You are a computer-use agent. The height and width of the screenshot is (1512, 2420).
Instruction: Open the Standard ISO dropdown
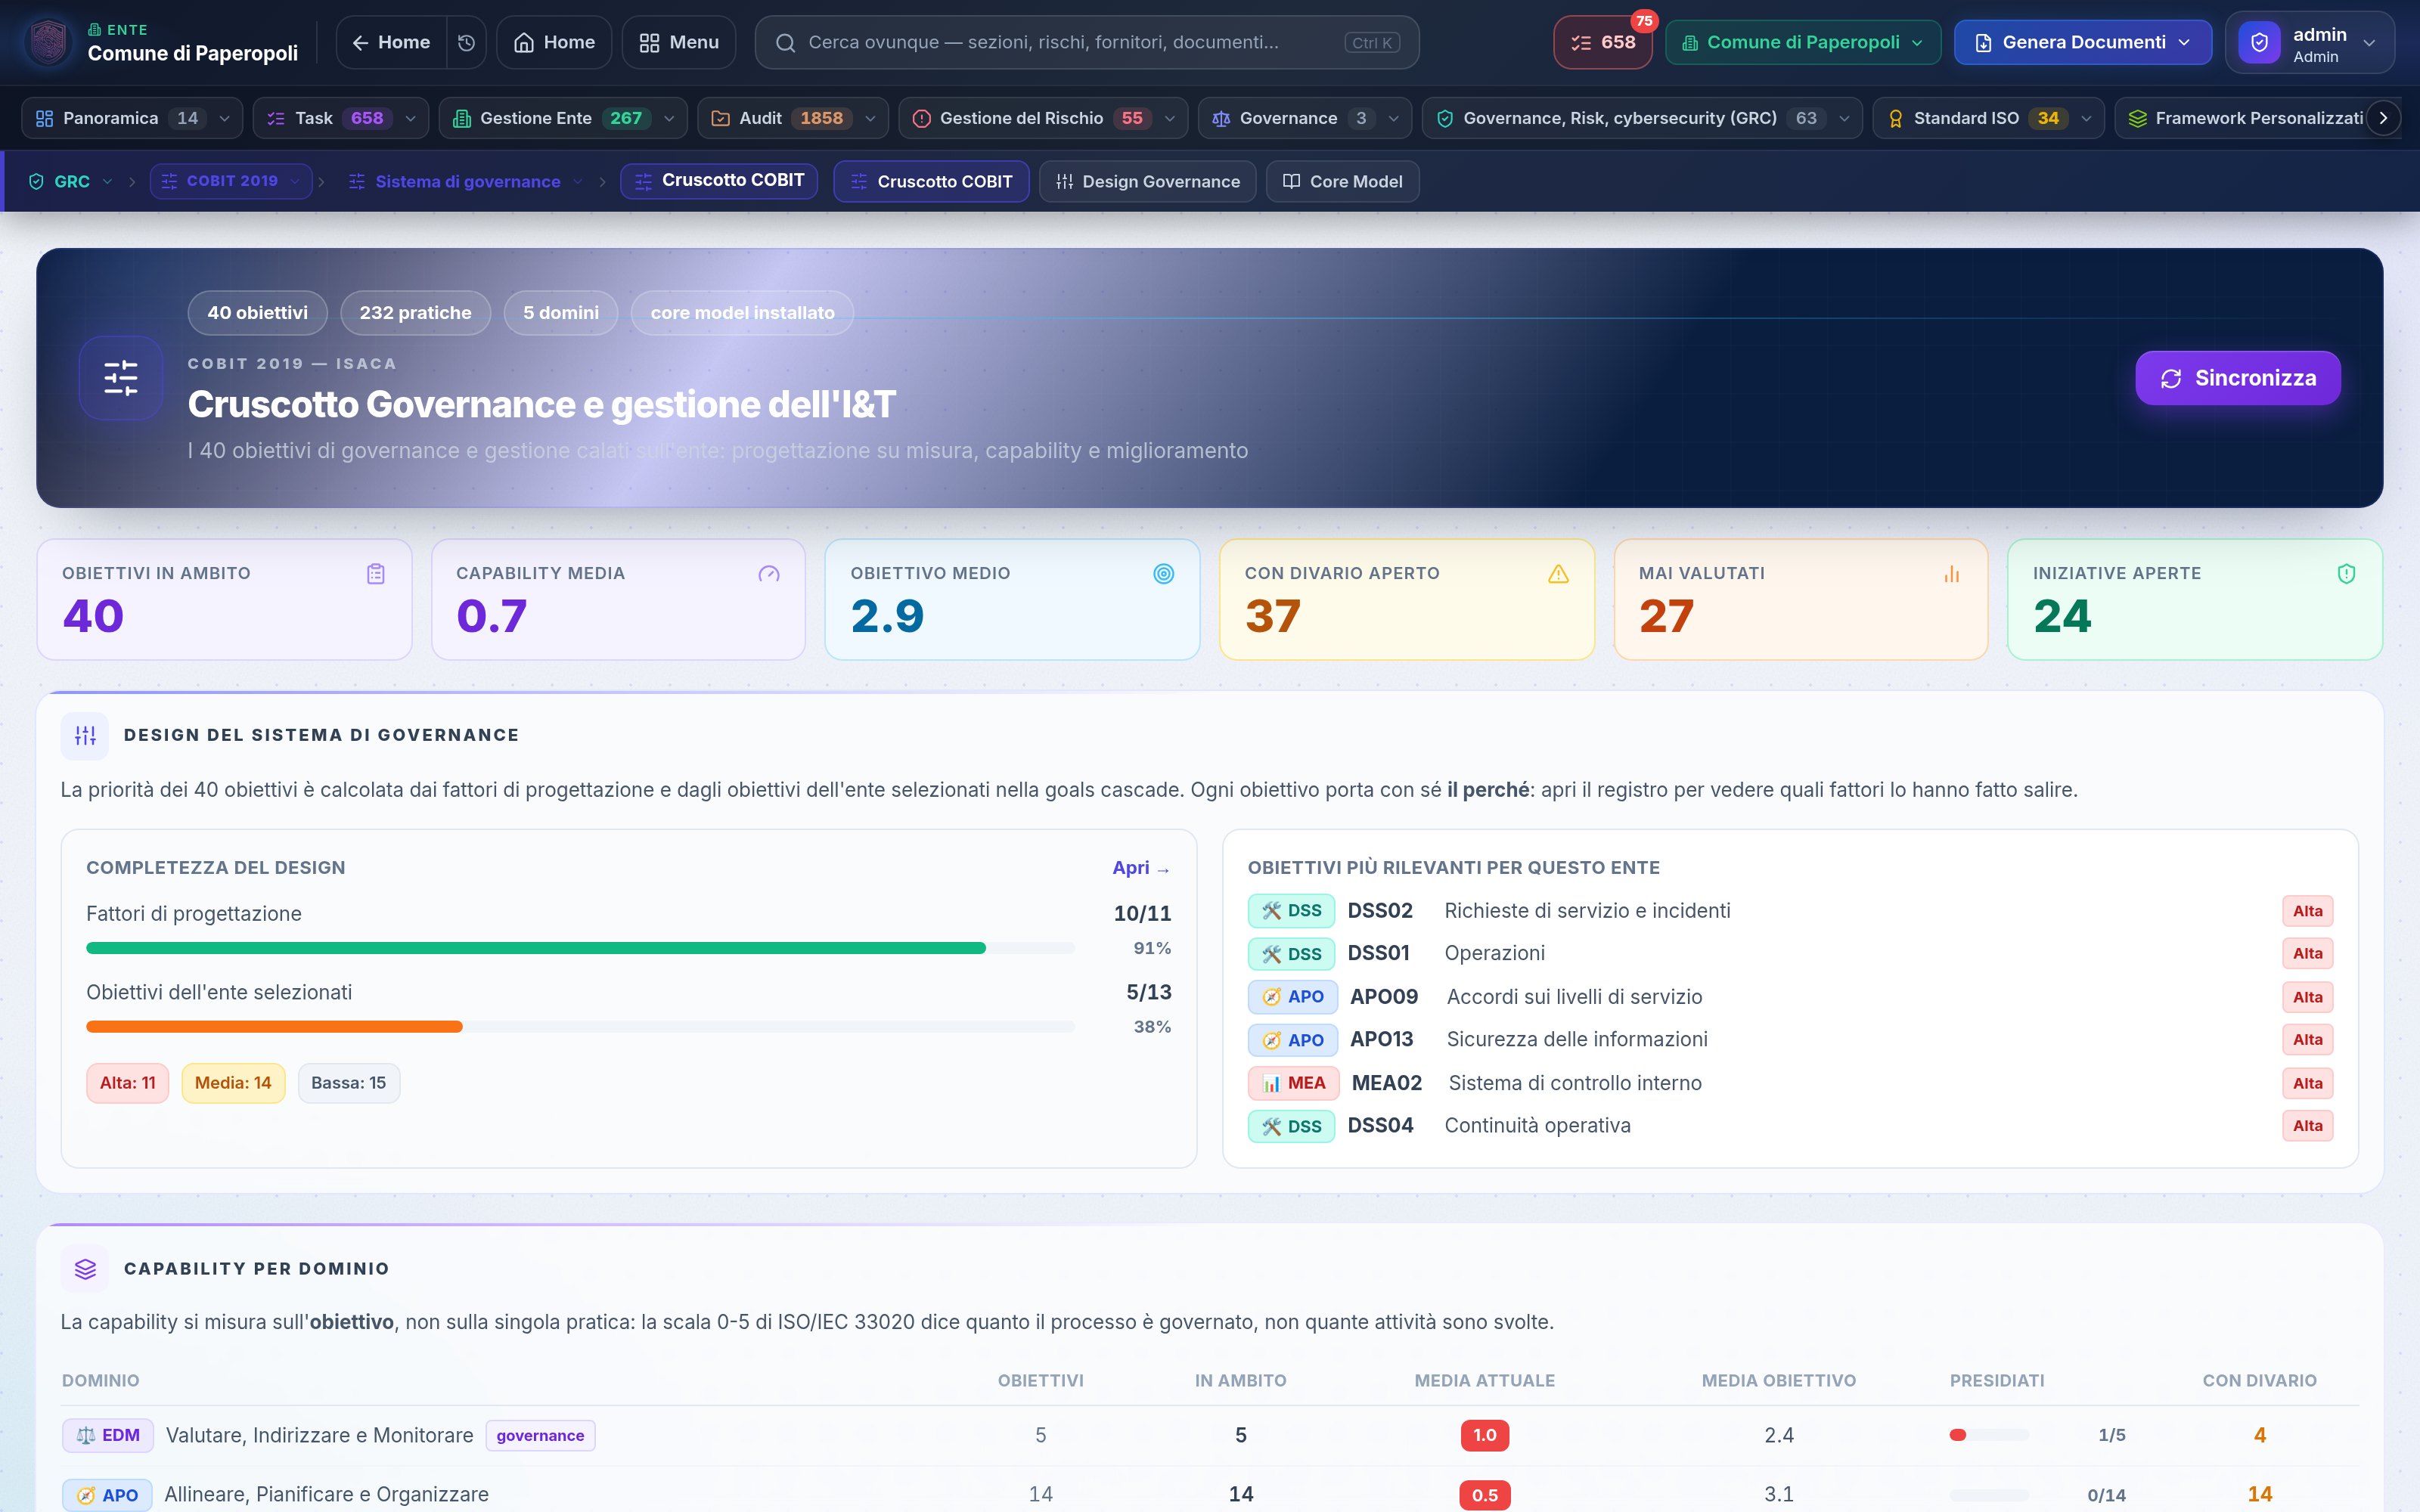coord(1988,118)
